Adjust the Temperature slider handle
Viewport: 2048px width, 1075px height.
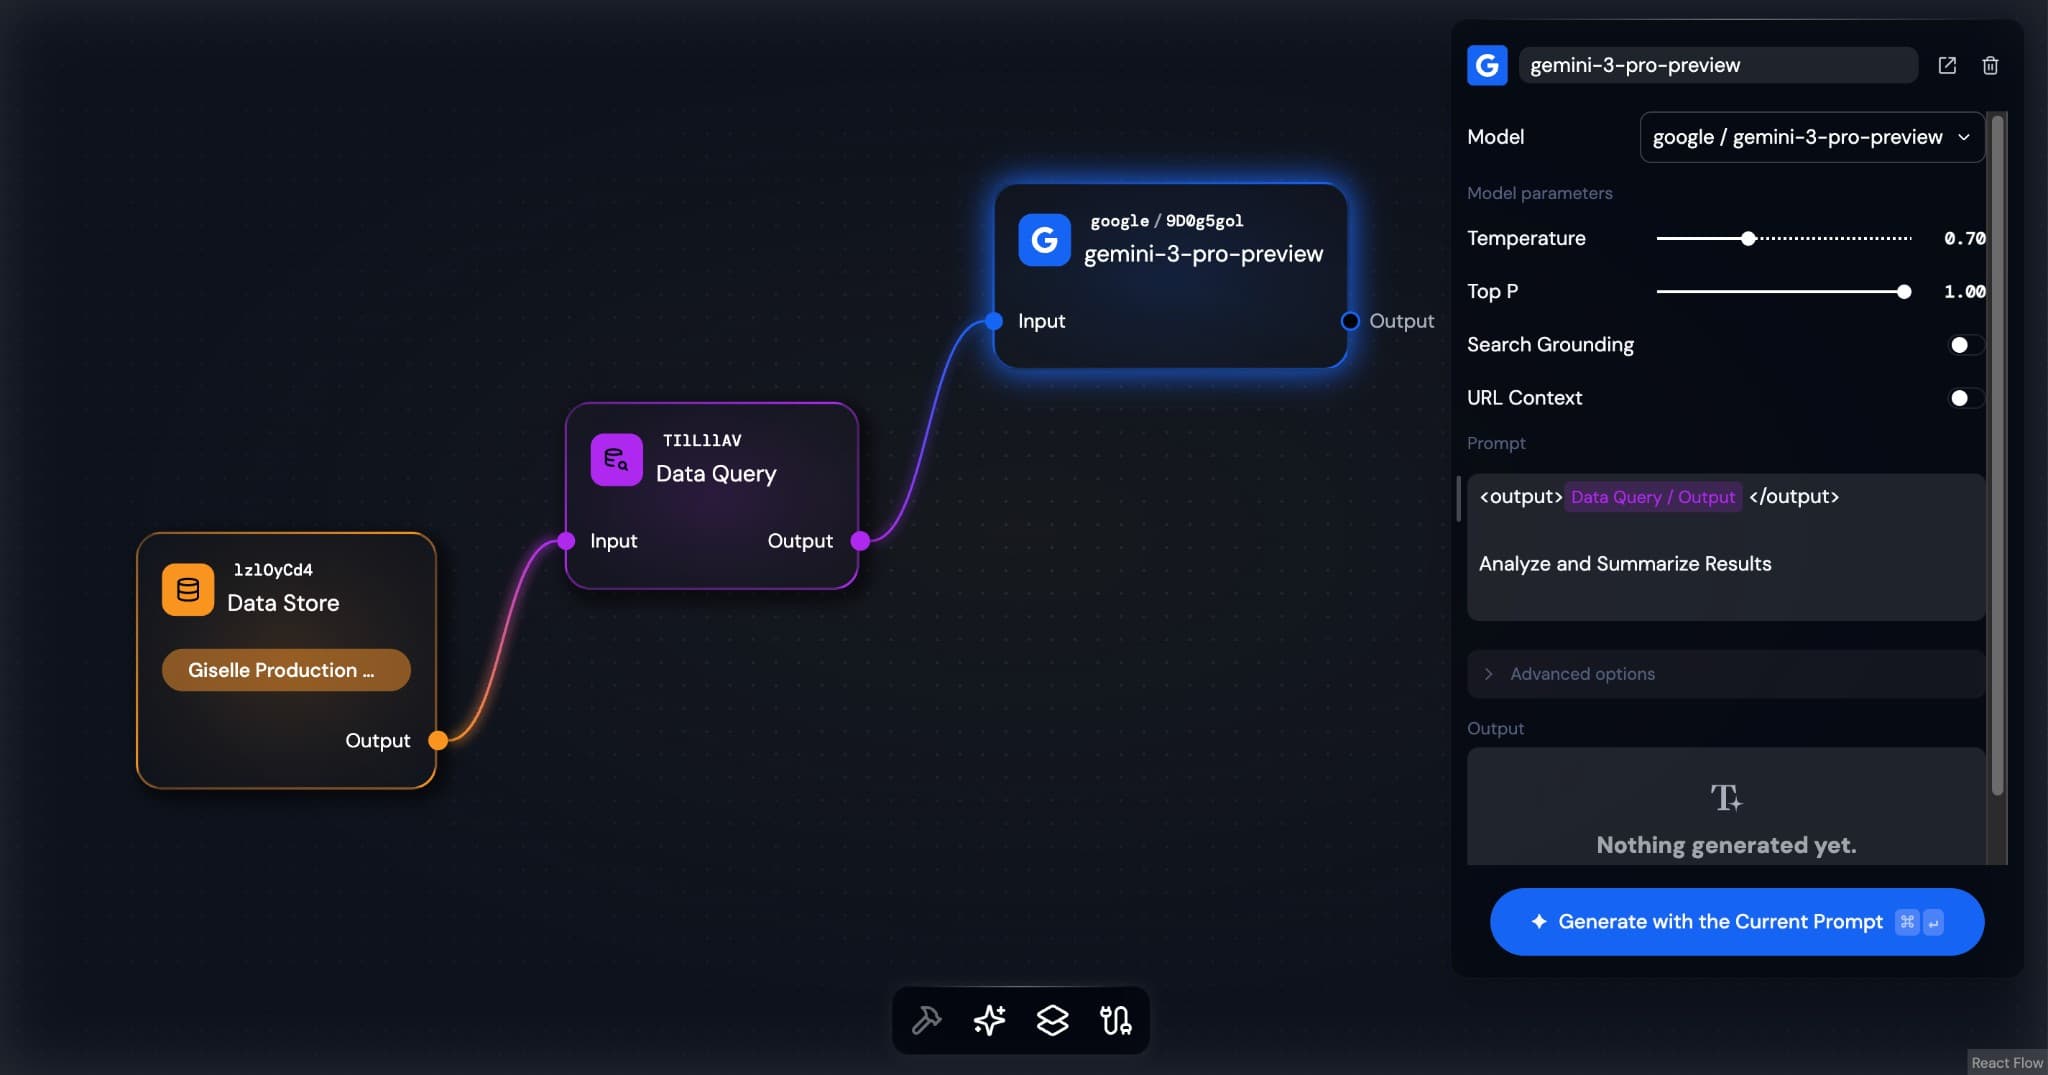click(x=1748, y=238)
